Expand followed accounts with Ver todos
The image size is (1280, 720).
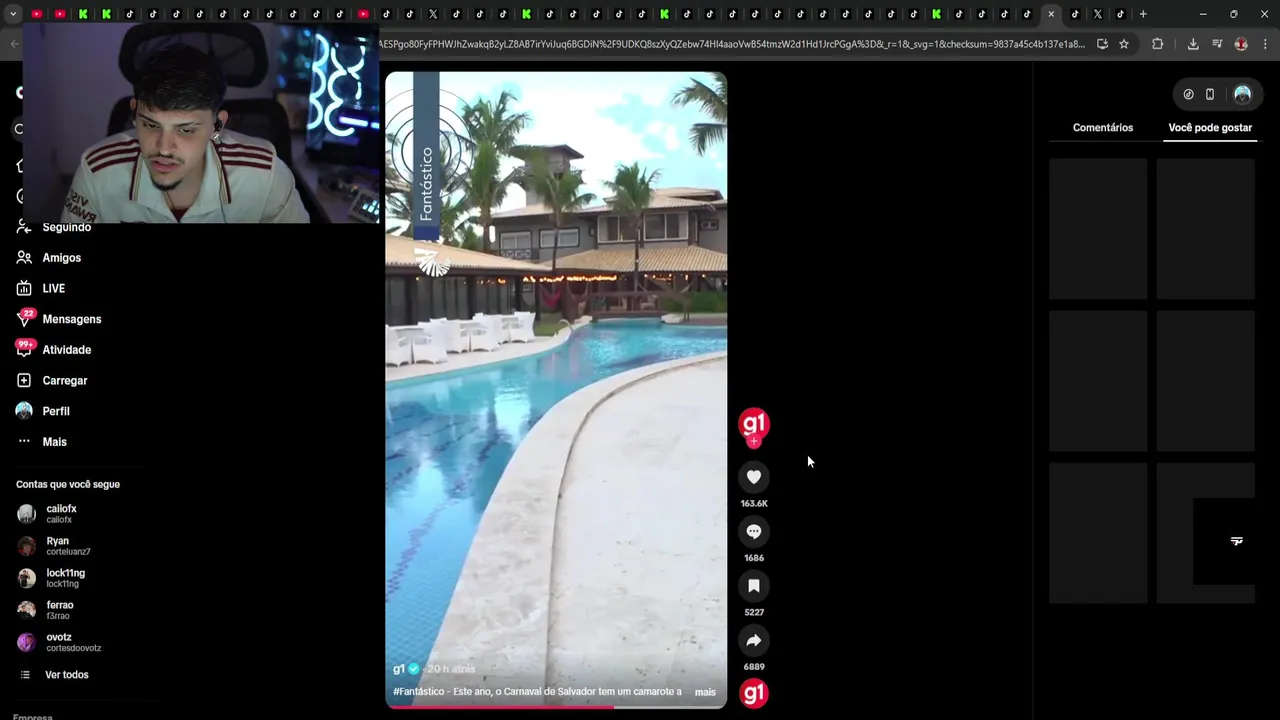(x=66, y=675)
